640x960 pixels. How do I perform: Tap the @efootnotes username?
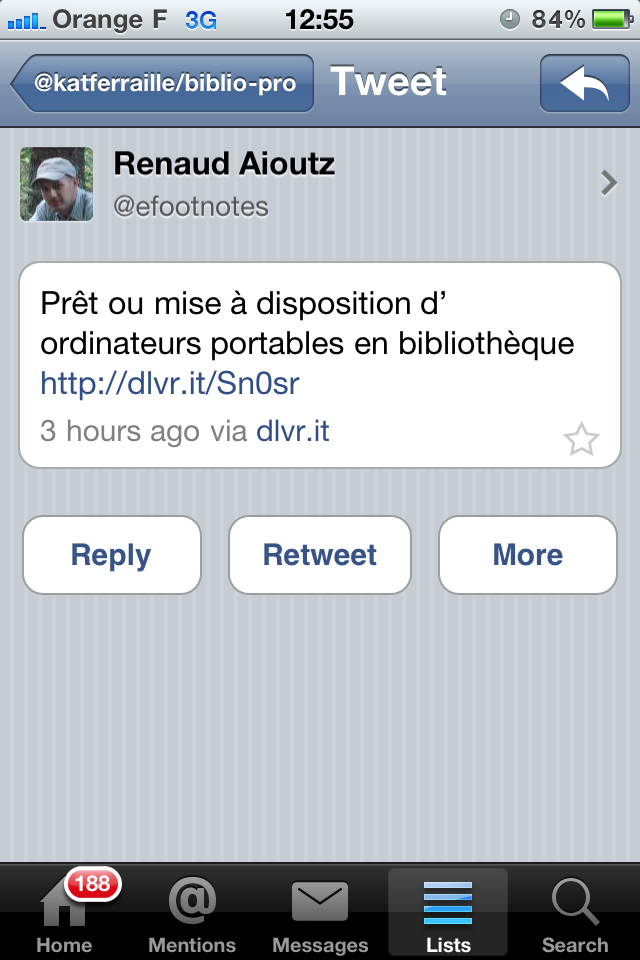click(x=191, y=207)
